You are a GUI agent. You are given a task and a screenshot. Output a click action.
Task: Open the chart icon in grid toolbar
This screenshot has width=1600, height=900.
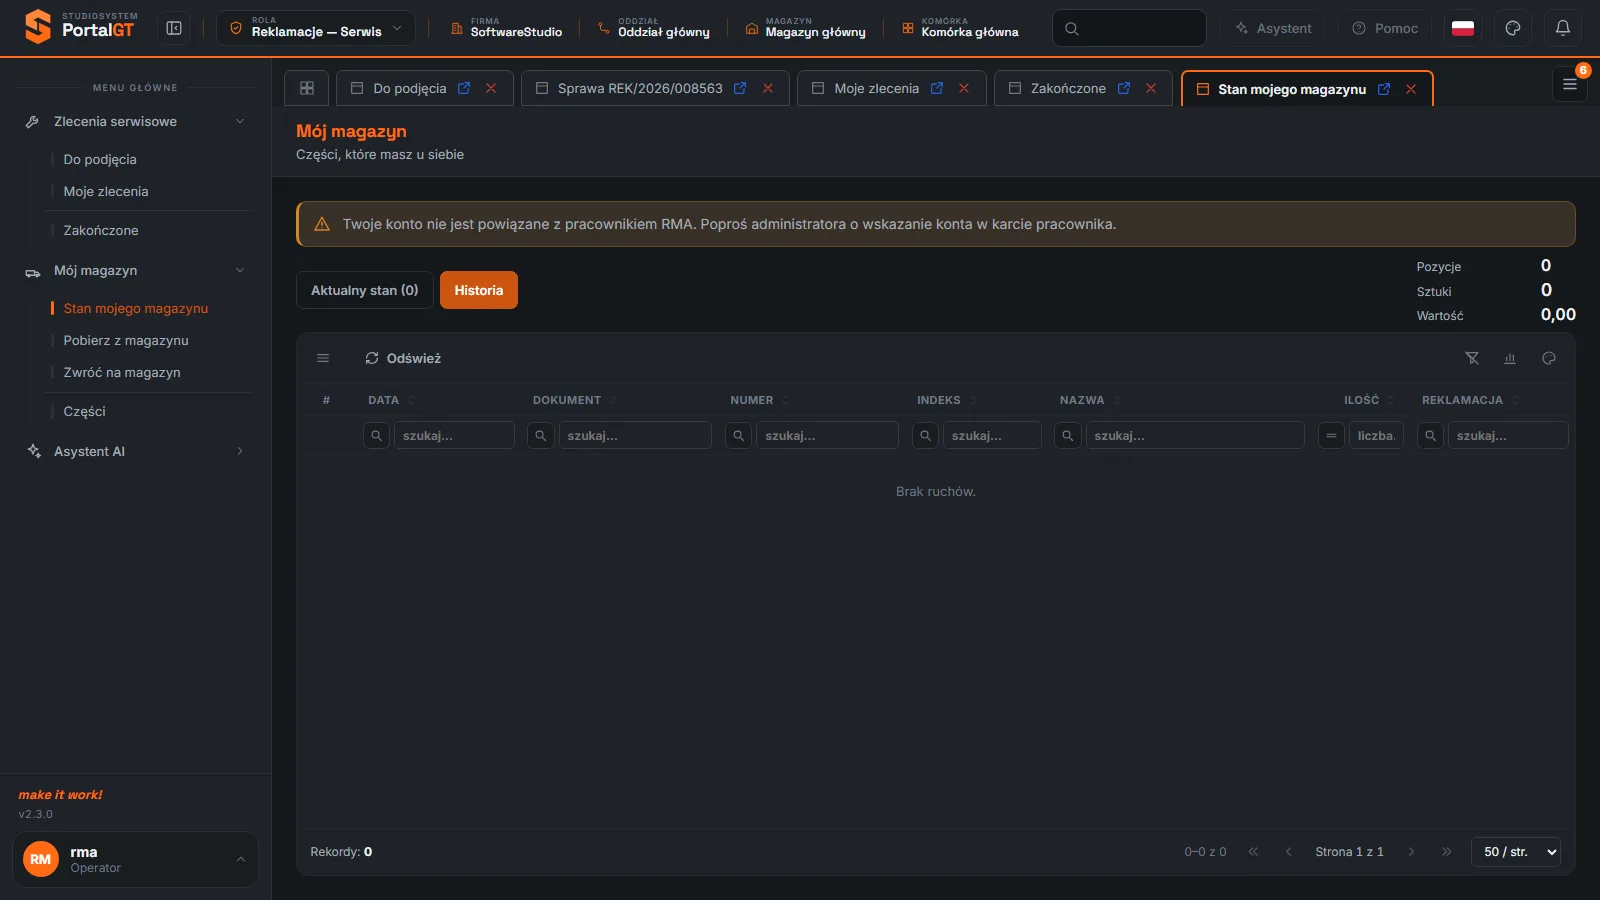[x=1510, y=358]
